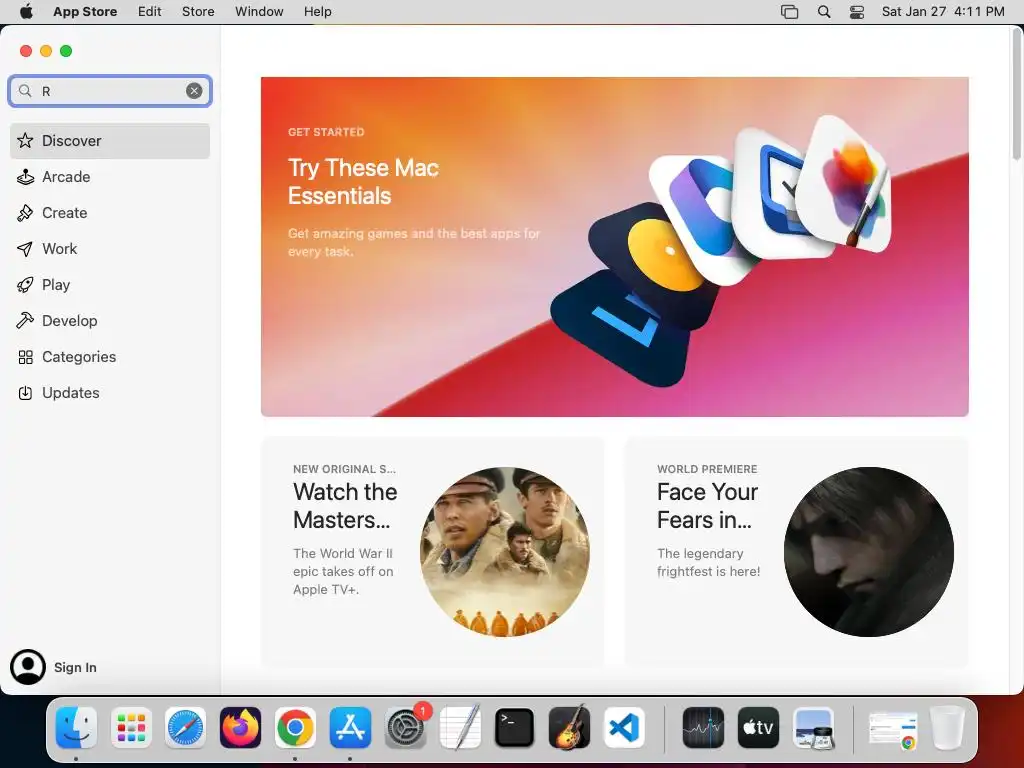The image size is (1024, 768).
Task: Click the account avatar icon
Action: pyautogui.click(x=27, y=667)
